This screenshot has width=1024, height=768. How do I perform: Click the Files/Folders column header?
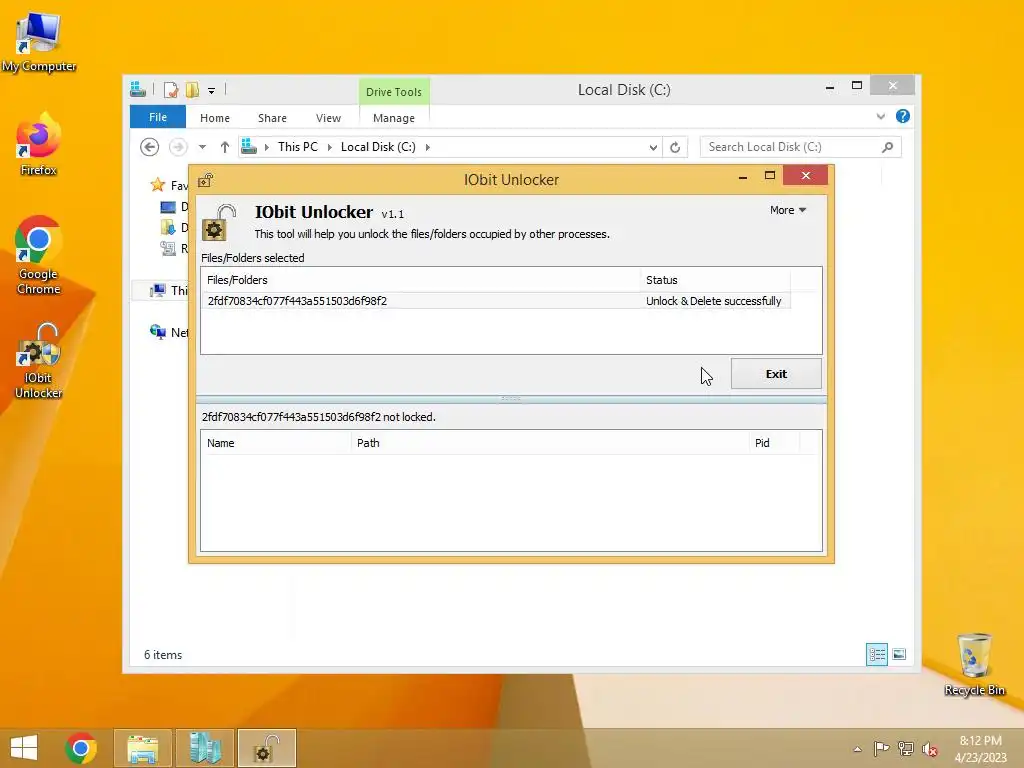421,280
